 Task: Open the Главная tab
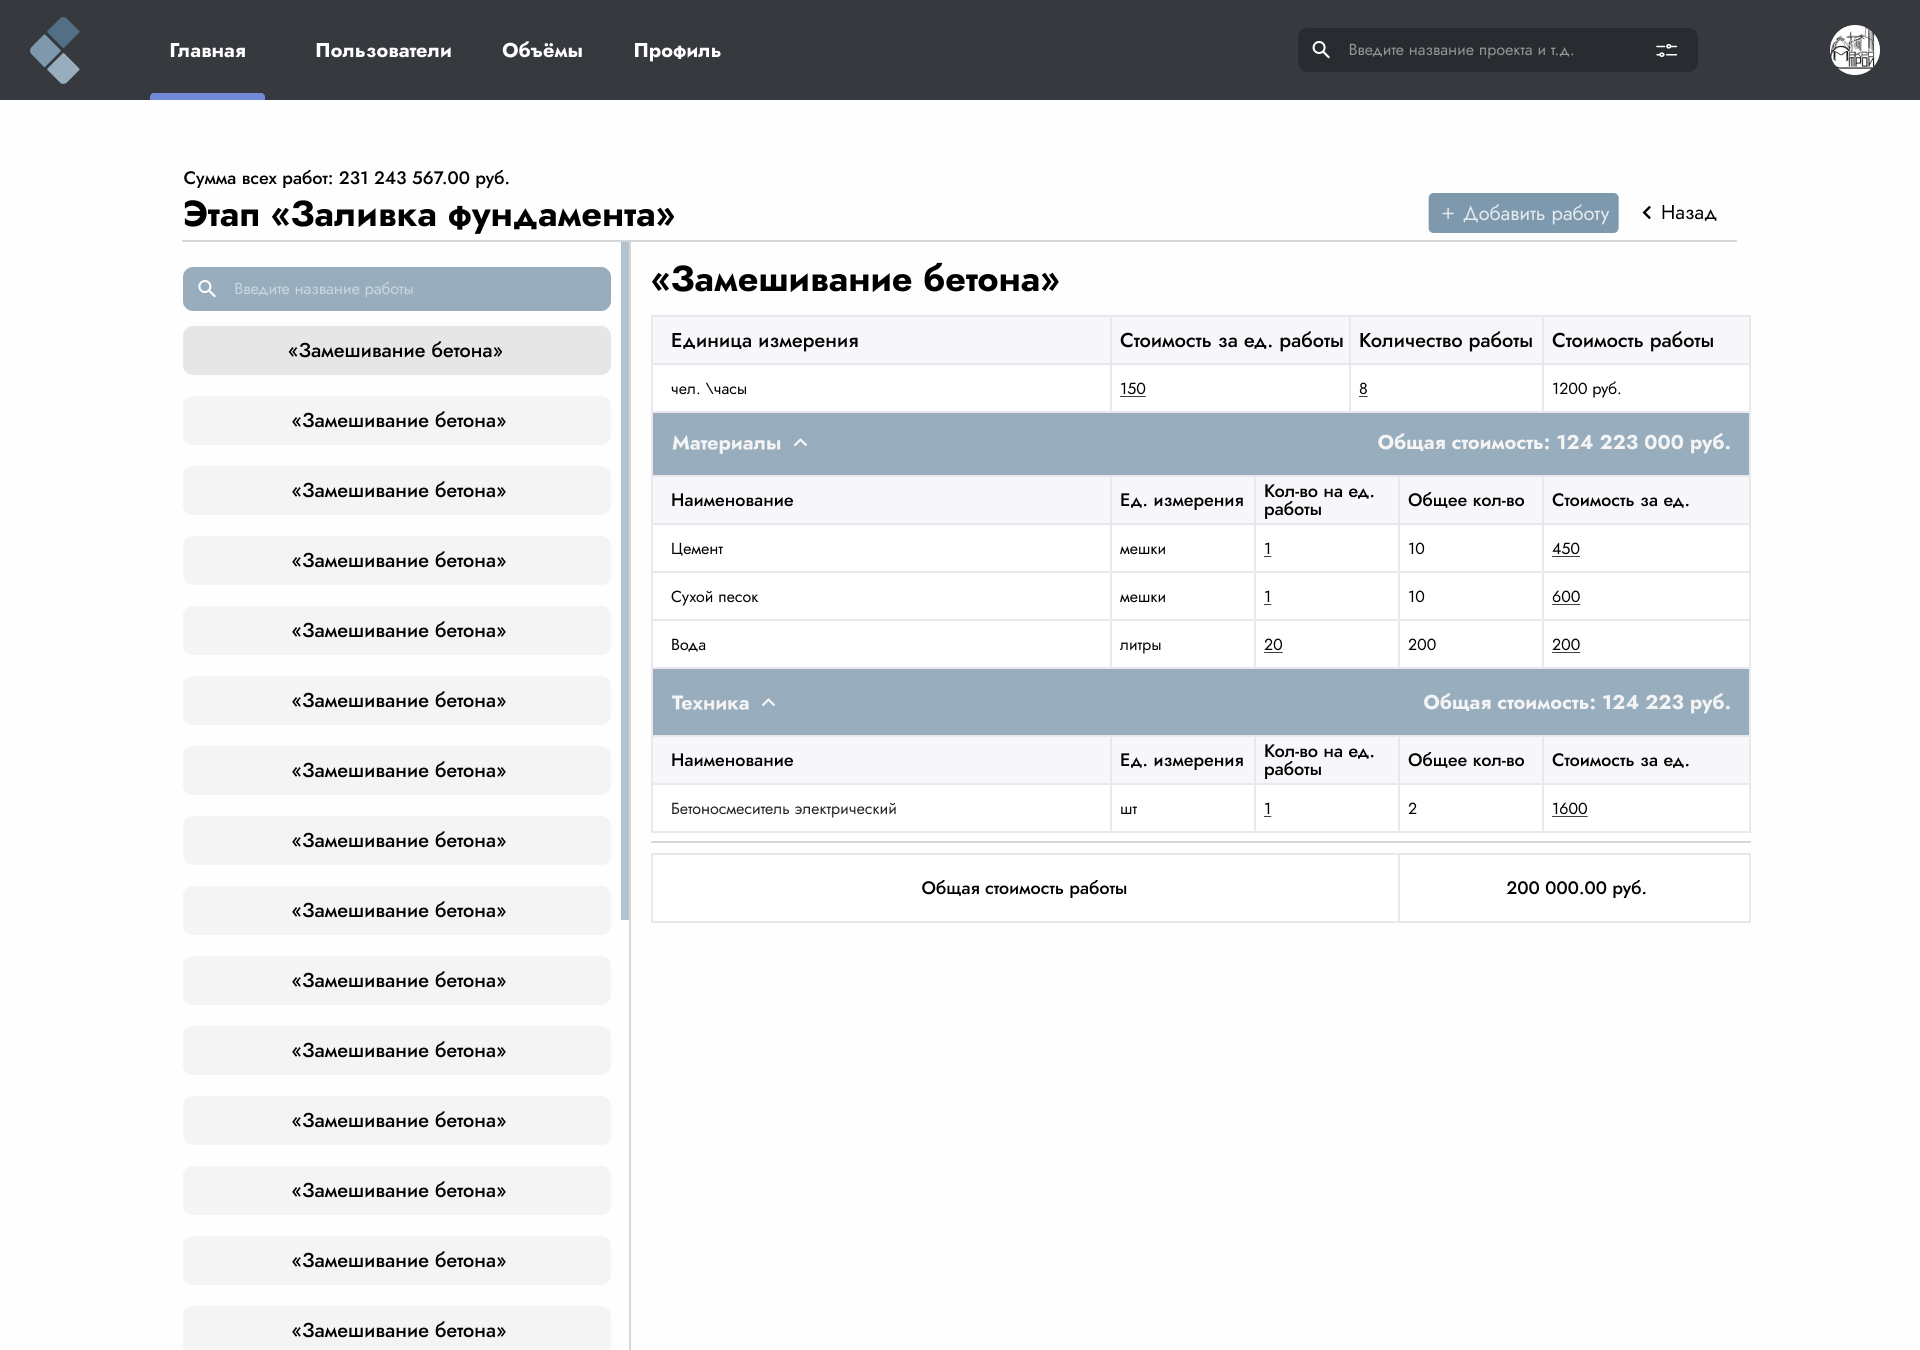tap(207, 50)
